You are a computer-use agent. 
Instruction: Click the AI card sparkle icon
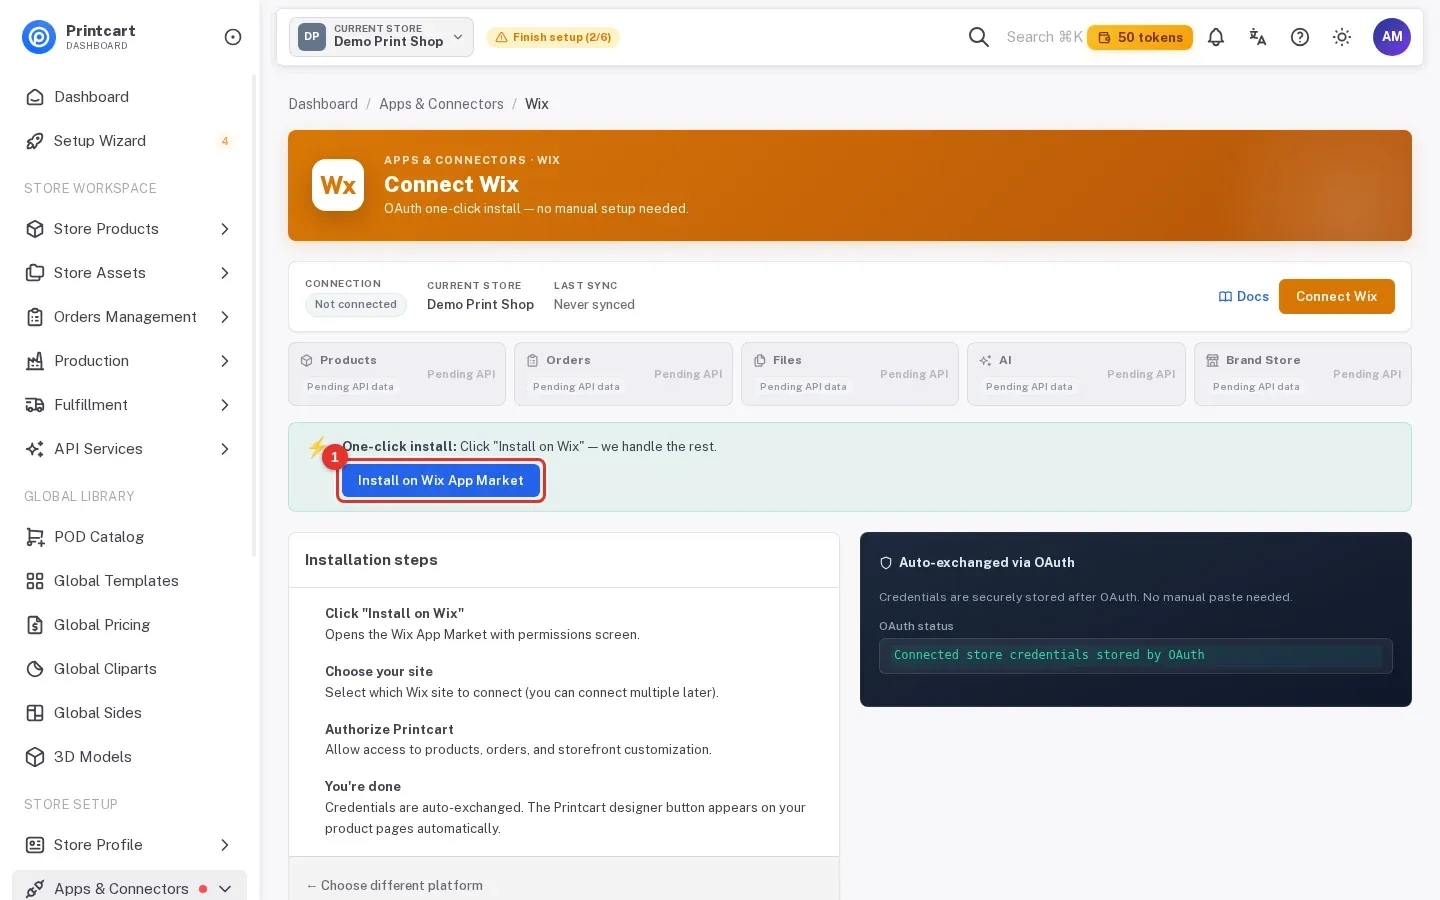pos(986,361)
